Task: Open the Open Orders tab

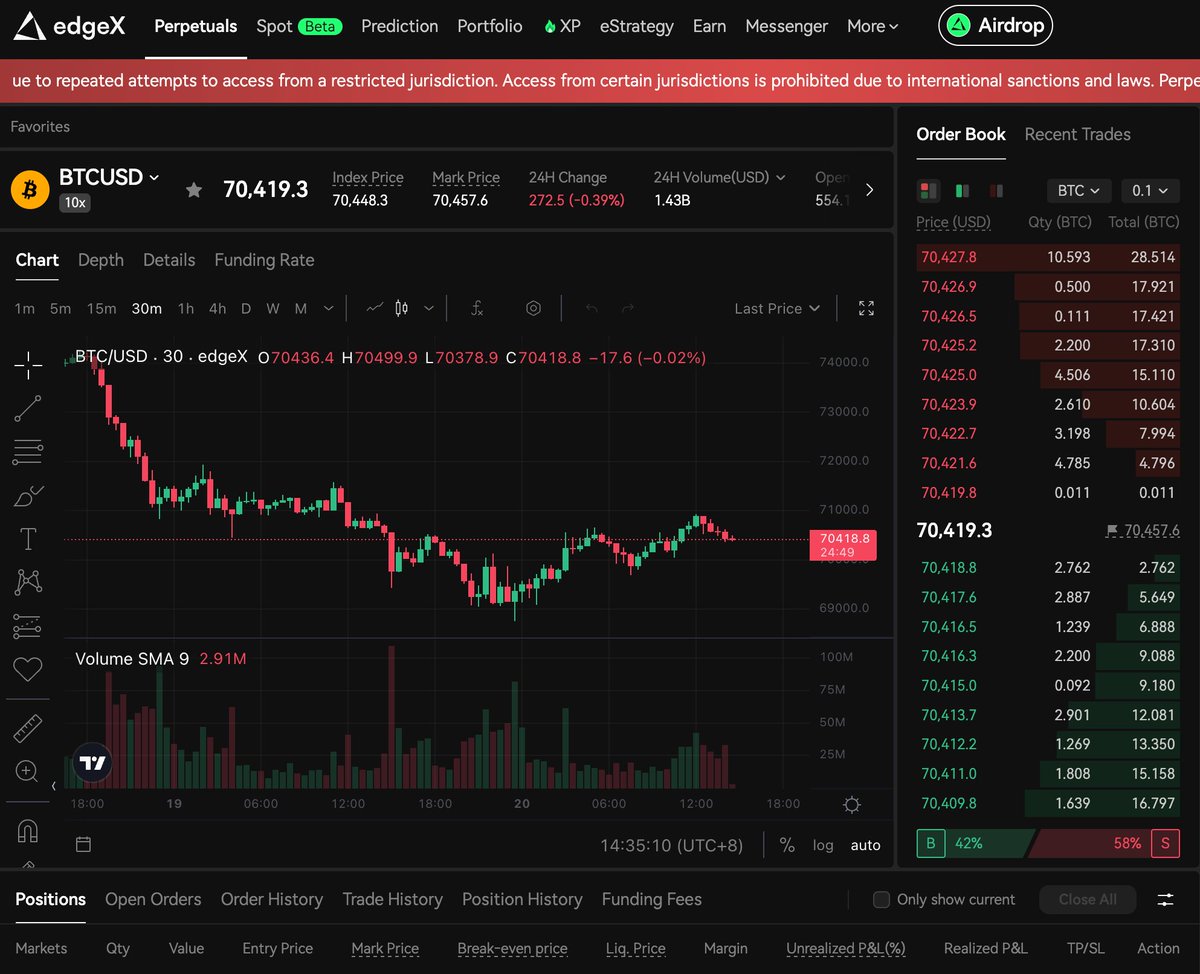Action: tap(153, 899)
